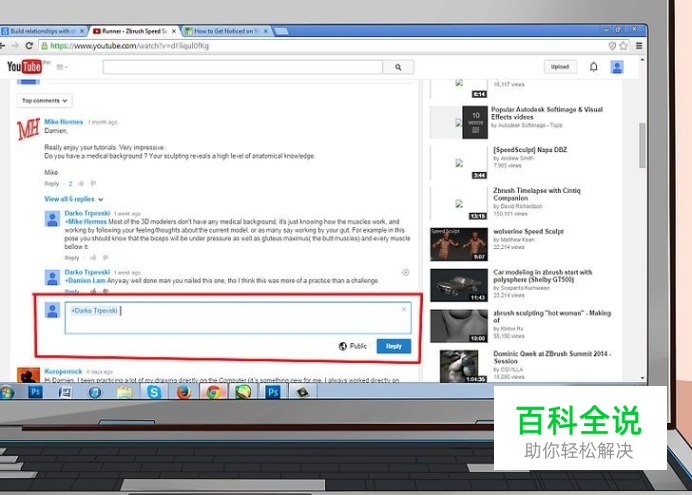
Task: Open the Top comments dropdown
Action: (45, 101)
